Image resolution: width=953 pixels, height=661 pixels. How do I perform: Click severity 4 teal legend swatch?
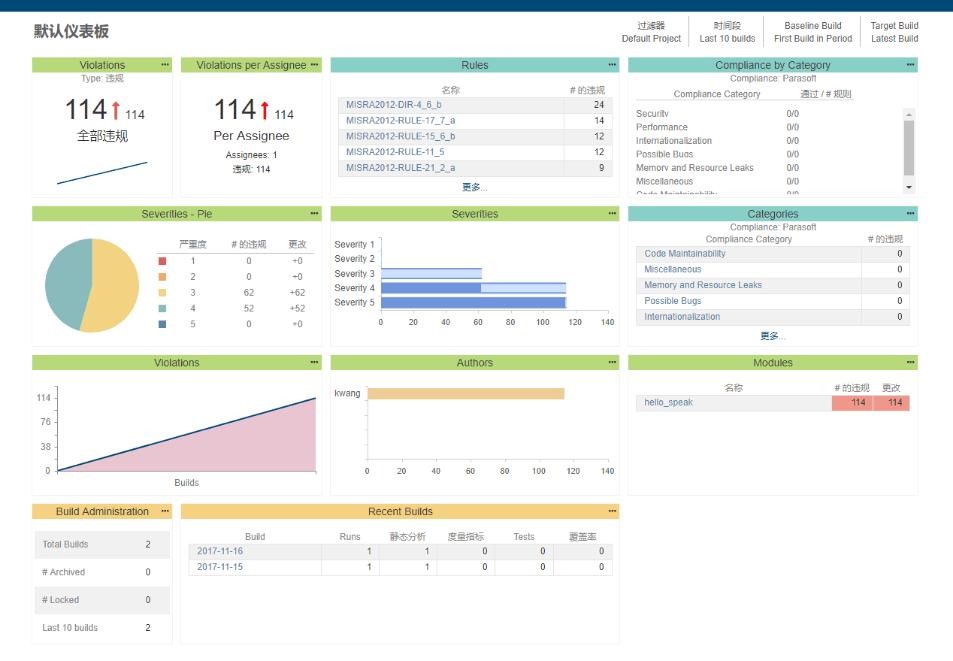coord(162,308)
